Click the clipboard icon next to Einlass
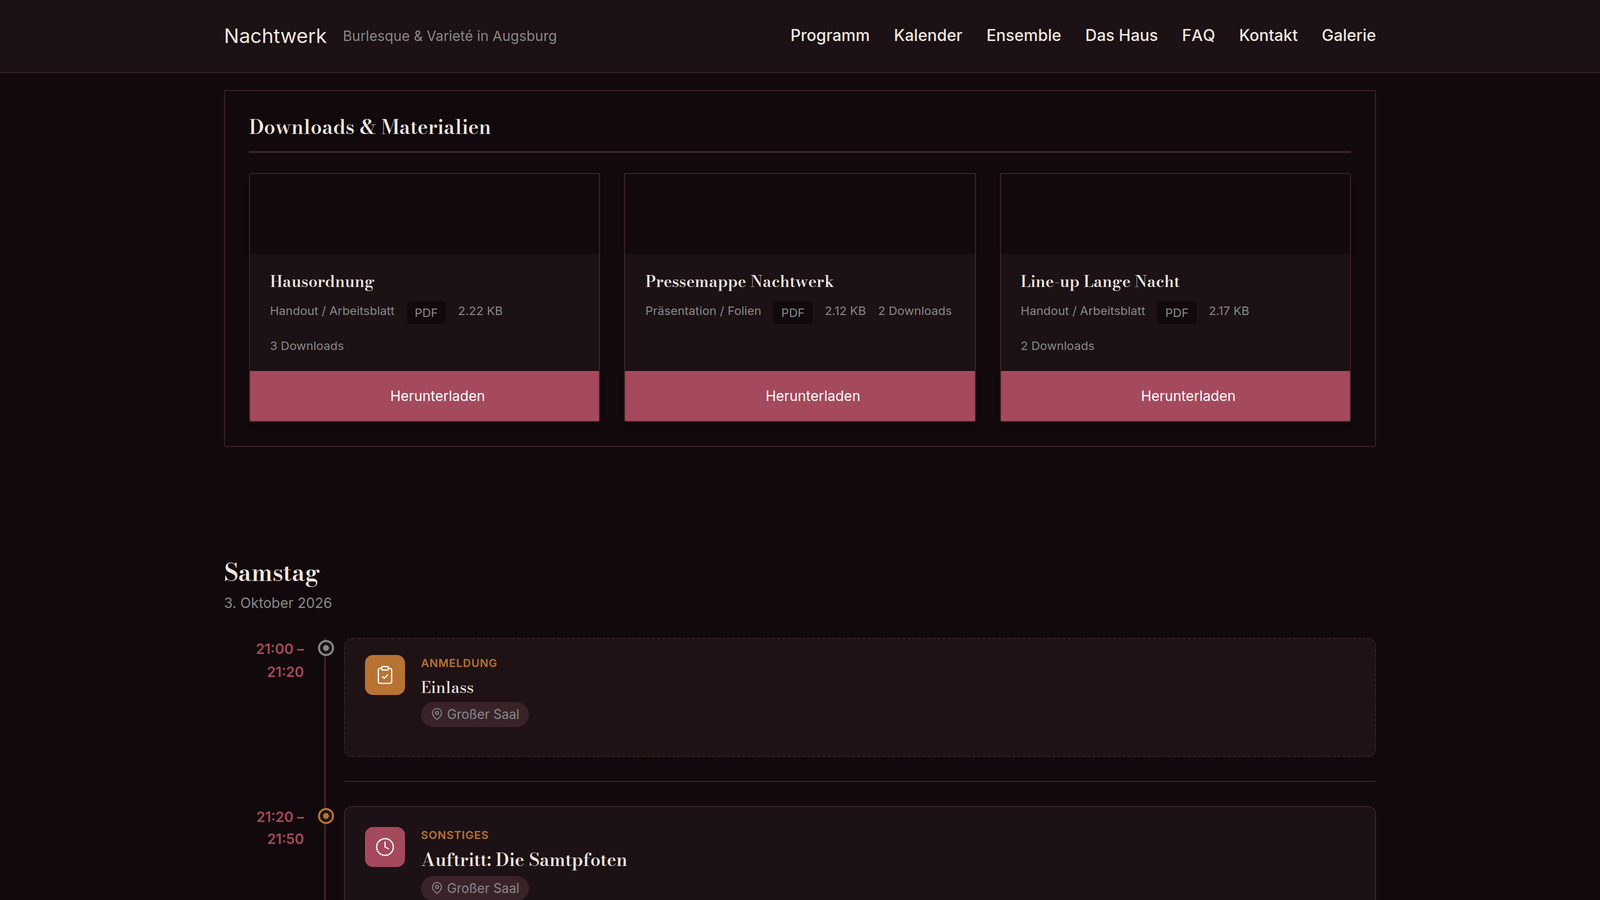Screen dimensions: 1600x900 [x=385, y=675]
